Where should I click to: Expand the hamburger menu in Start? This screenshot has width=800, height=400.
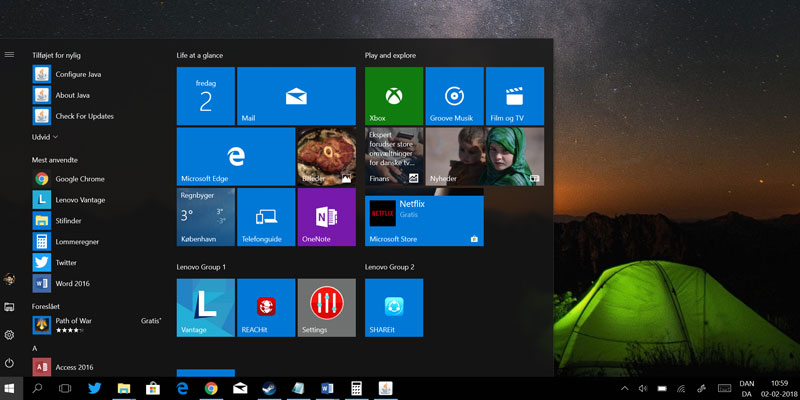9,55
